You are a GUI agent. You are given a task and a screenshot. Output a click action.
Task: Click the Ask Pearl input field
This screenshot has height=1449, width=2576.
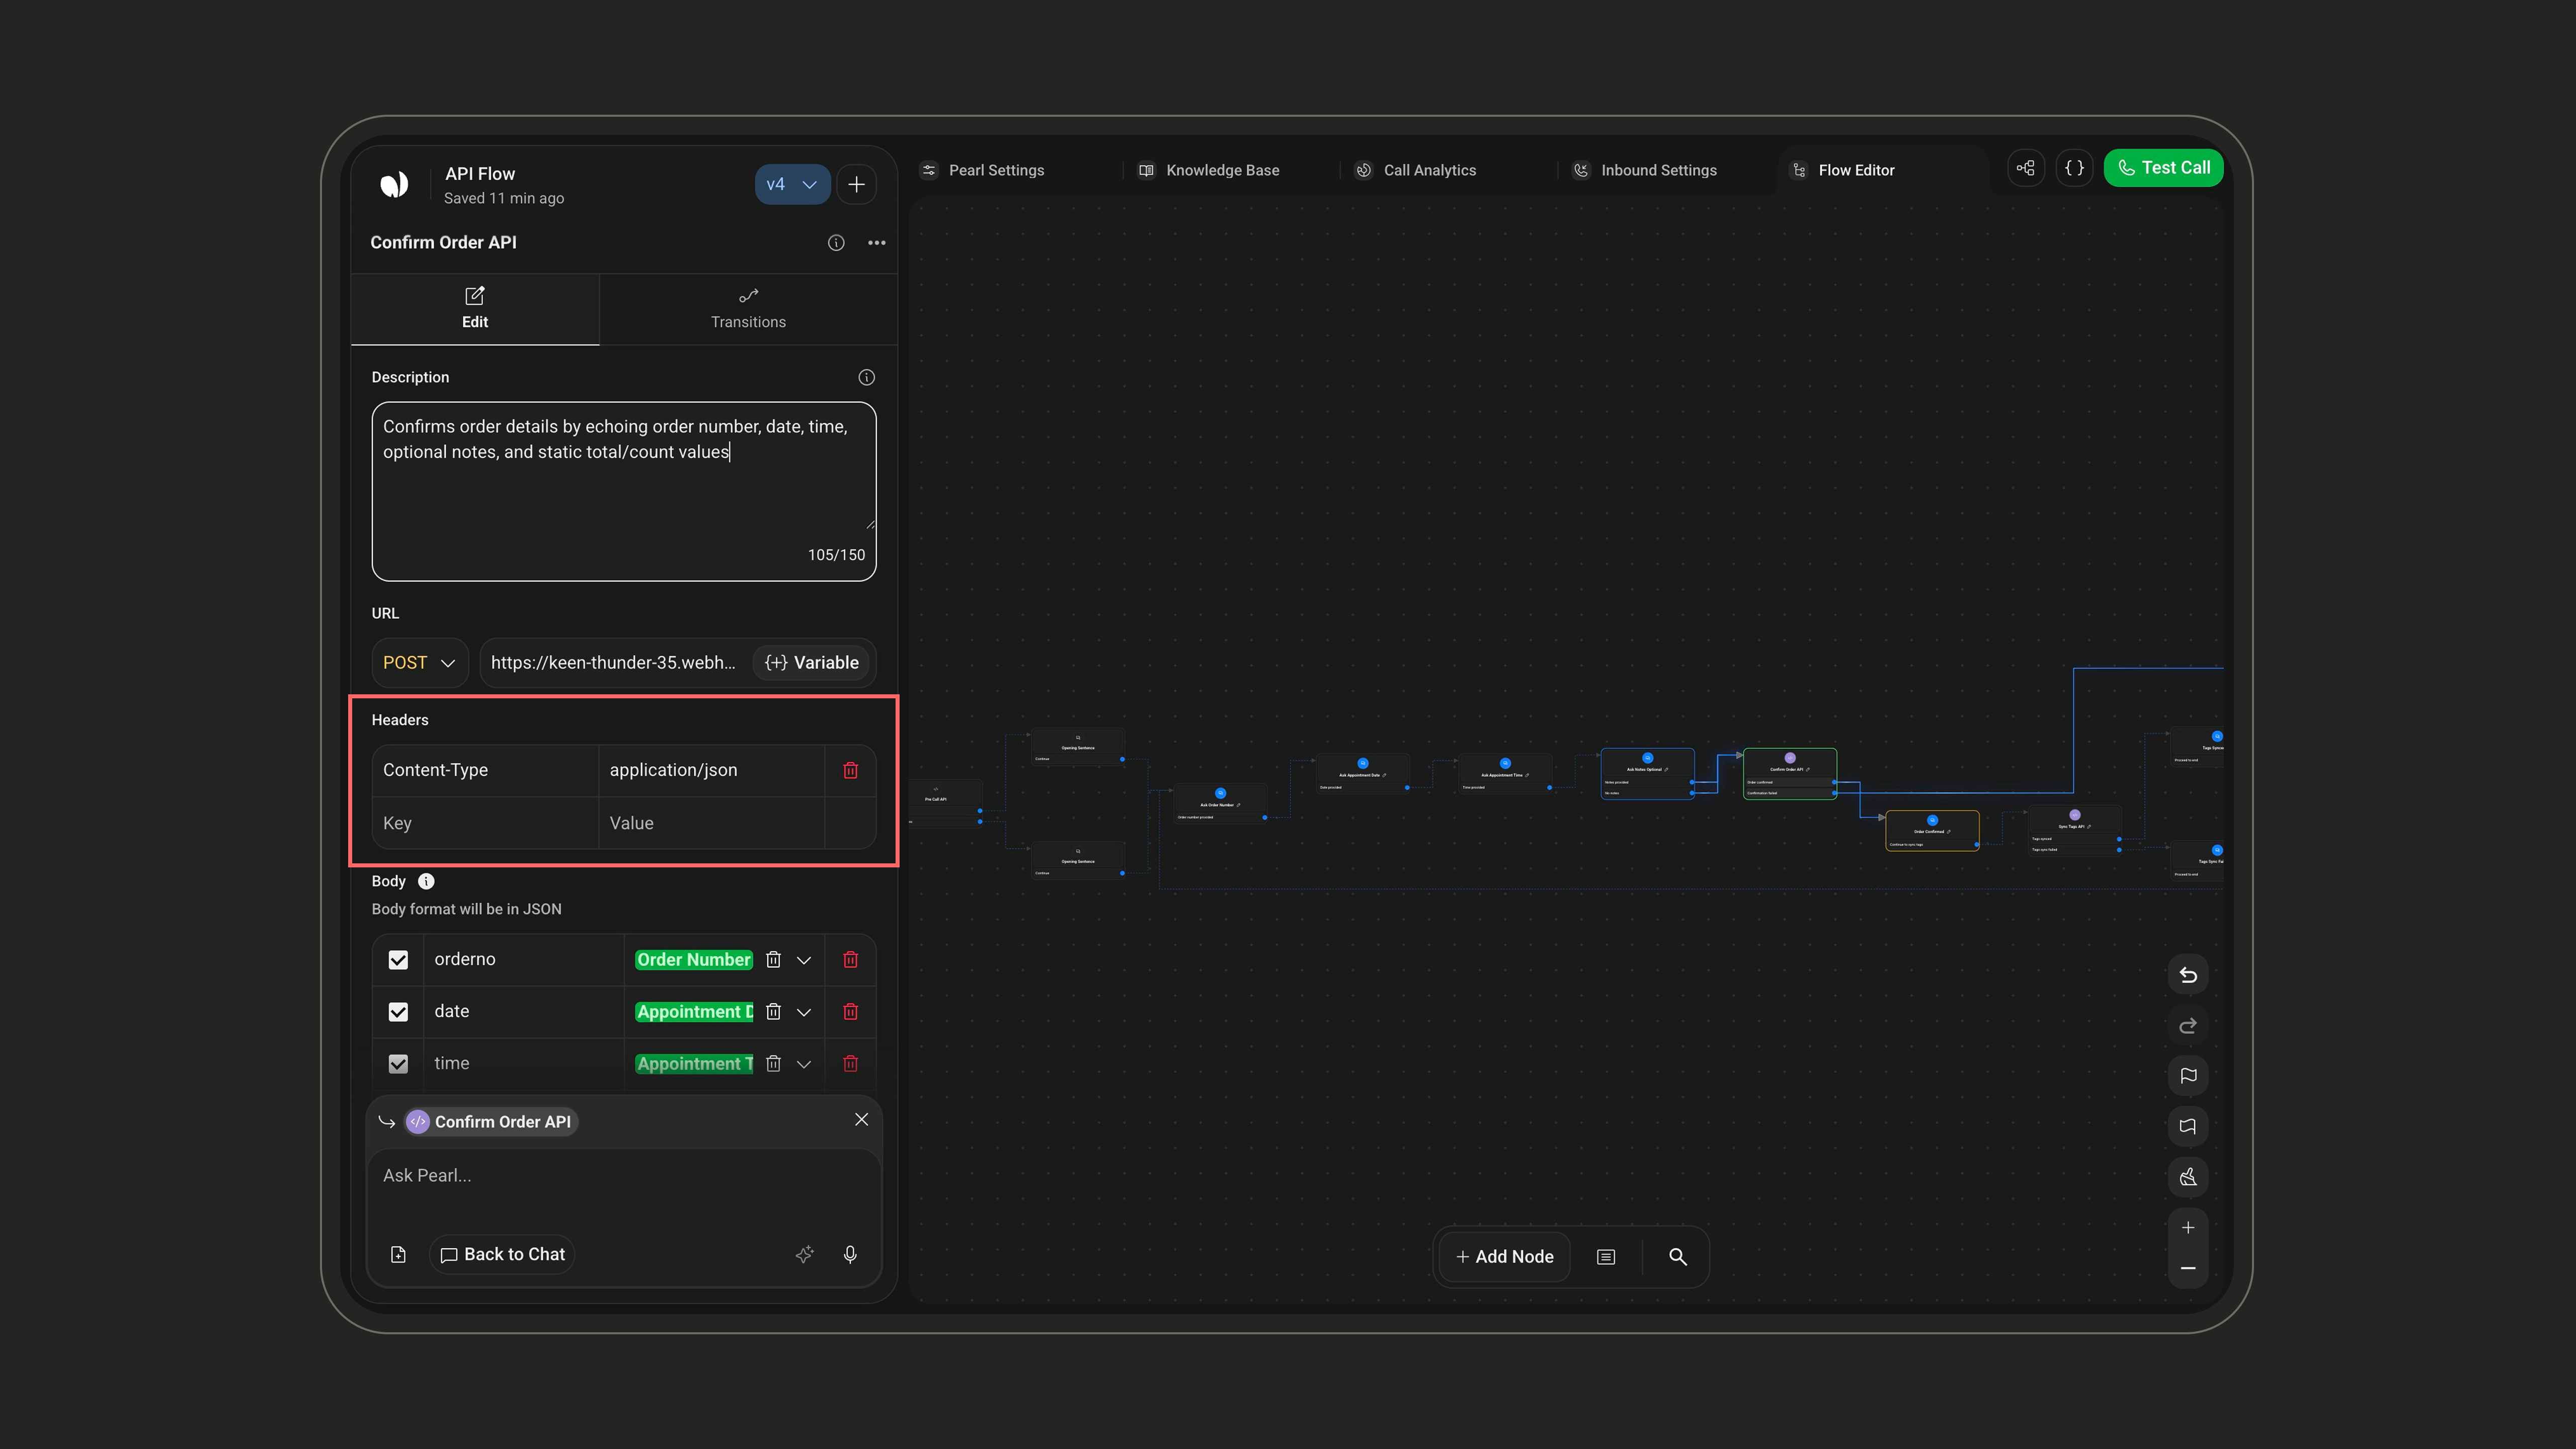point(624,1176)
